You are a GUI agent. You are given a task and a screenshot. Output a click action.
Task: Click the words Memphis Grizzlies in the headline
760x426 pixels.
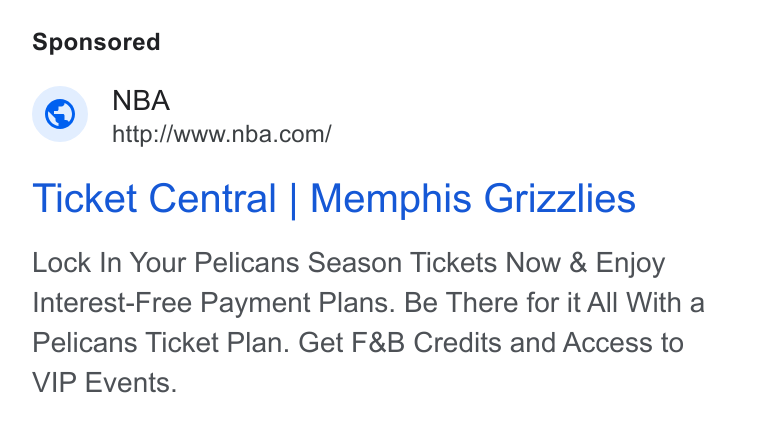tap(473, 199)
